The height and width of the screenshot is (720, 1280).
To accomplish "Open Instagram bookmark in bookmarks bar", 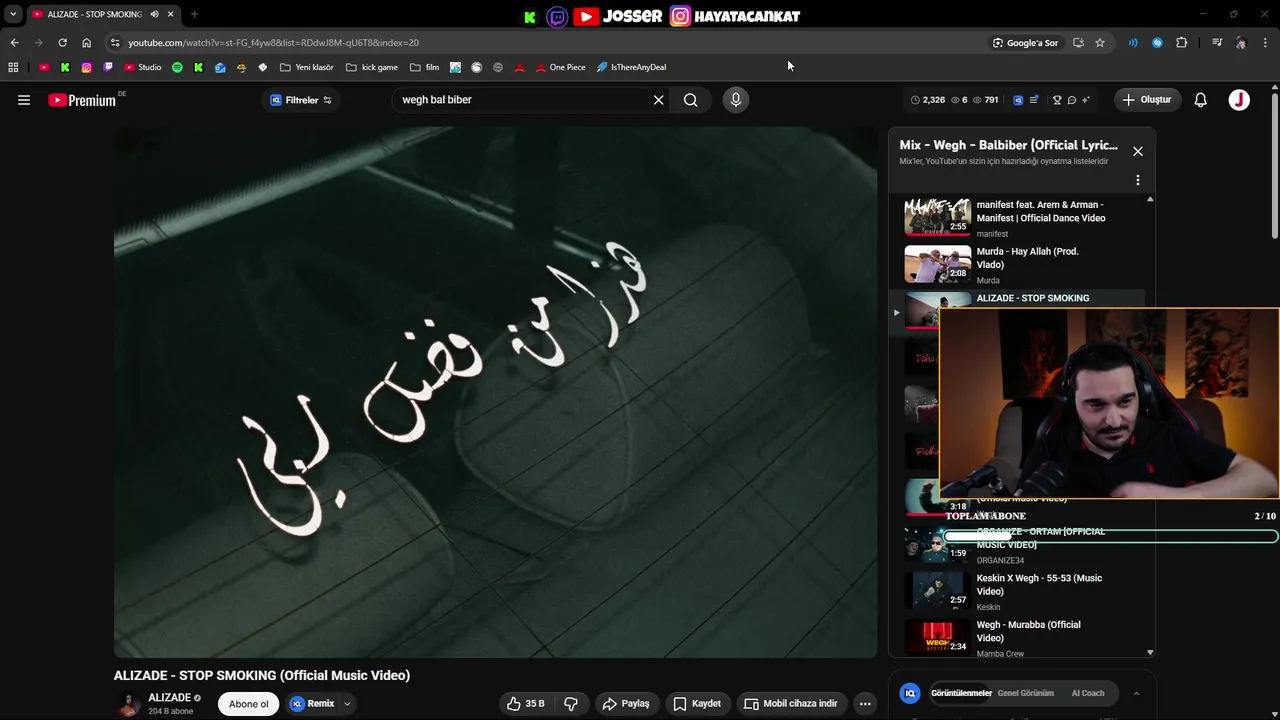I will (x=87, y=68).
